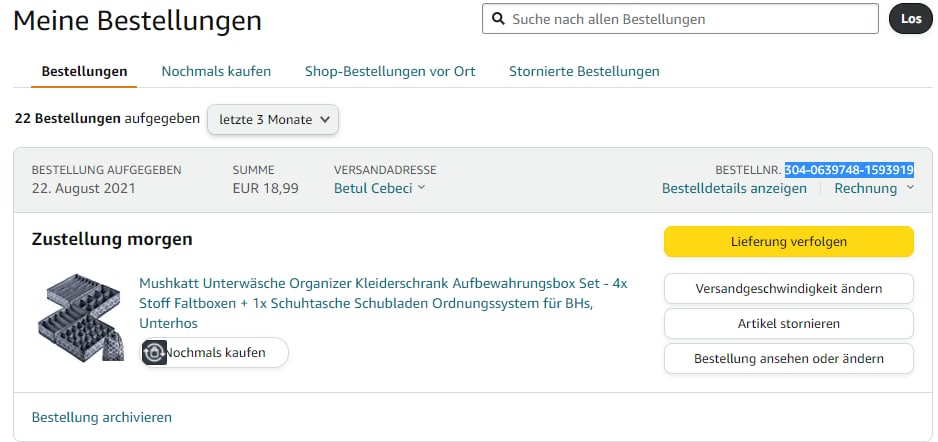The height and width of the screenshot is (442, 938).
Task: Switch to the Bestellungen tab
Action: pyautogui.click(x=84, y=71)
